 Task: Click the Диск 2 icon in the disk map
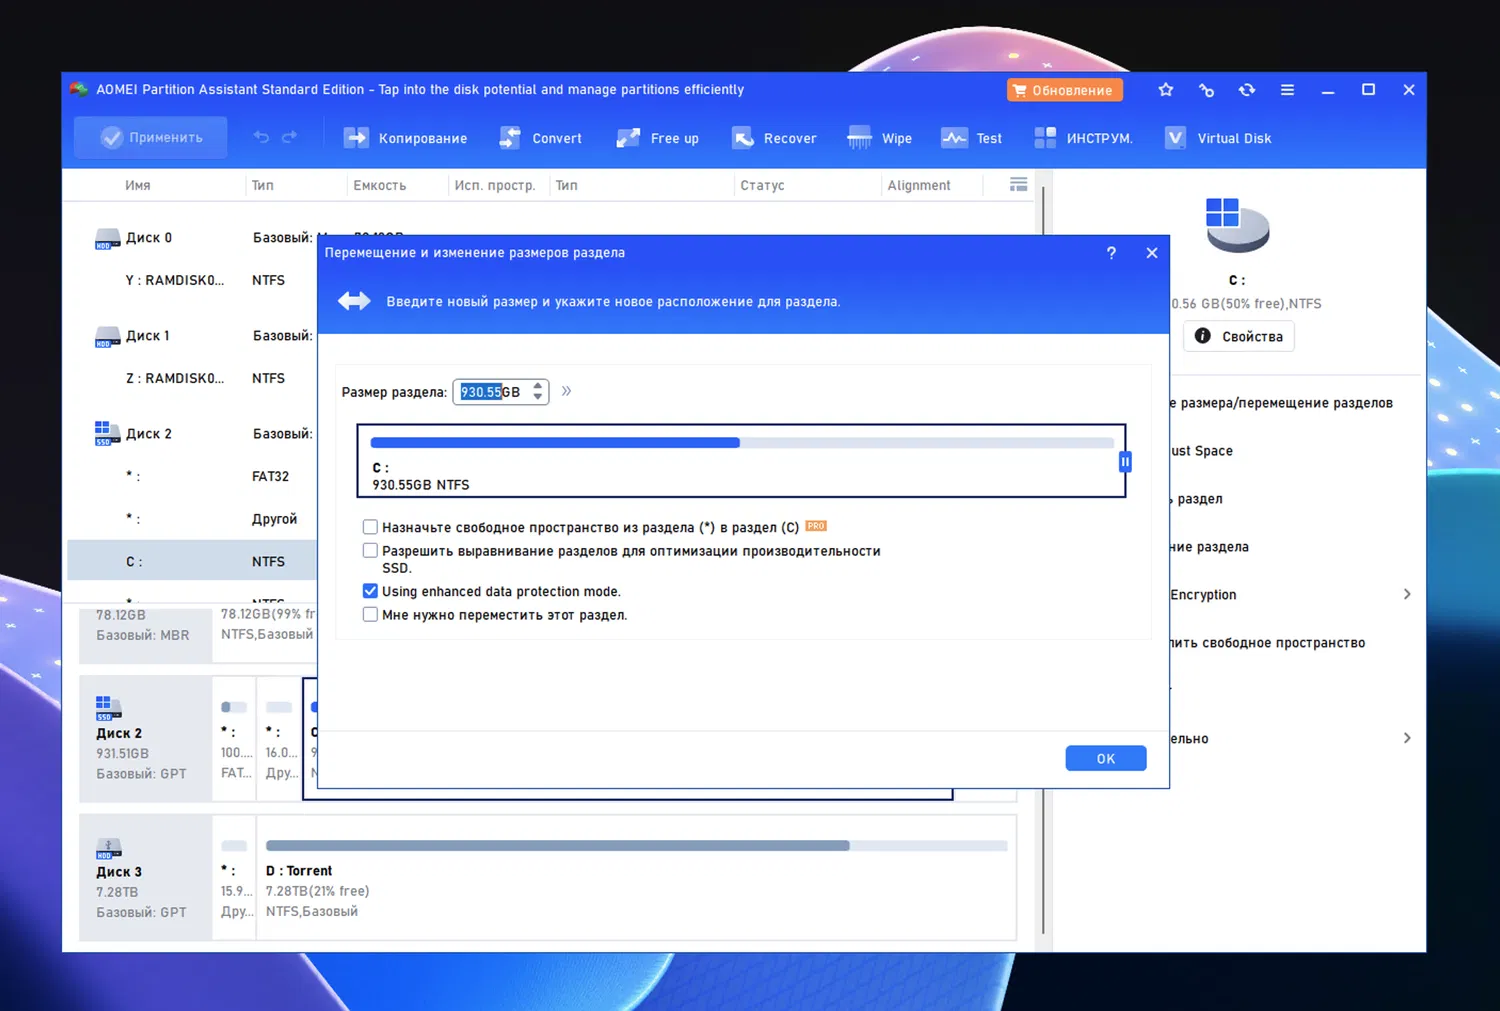[x=108, y=708]
